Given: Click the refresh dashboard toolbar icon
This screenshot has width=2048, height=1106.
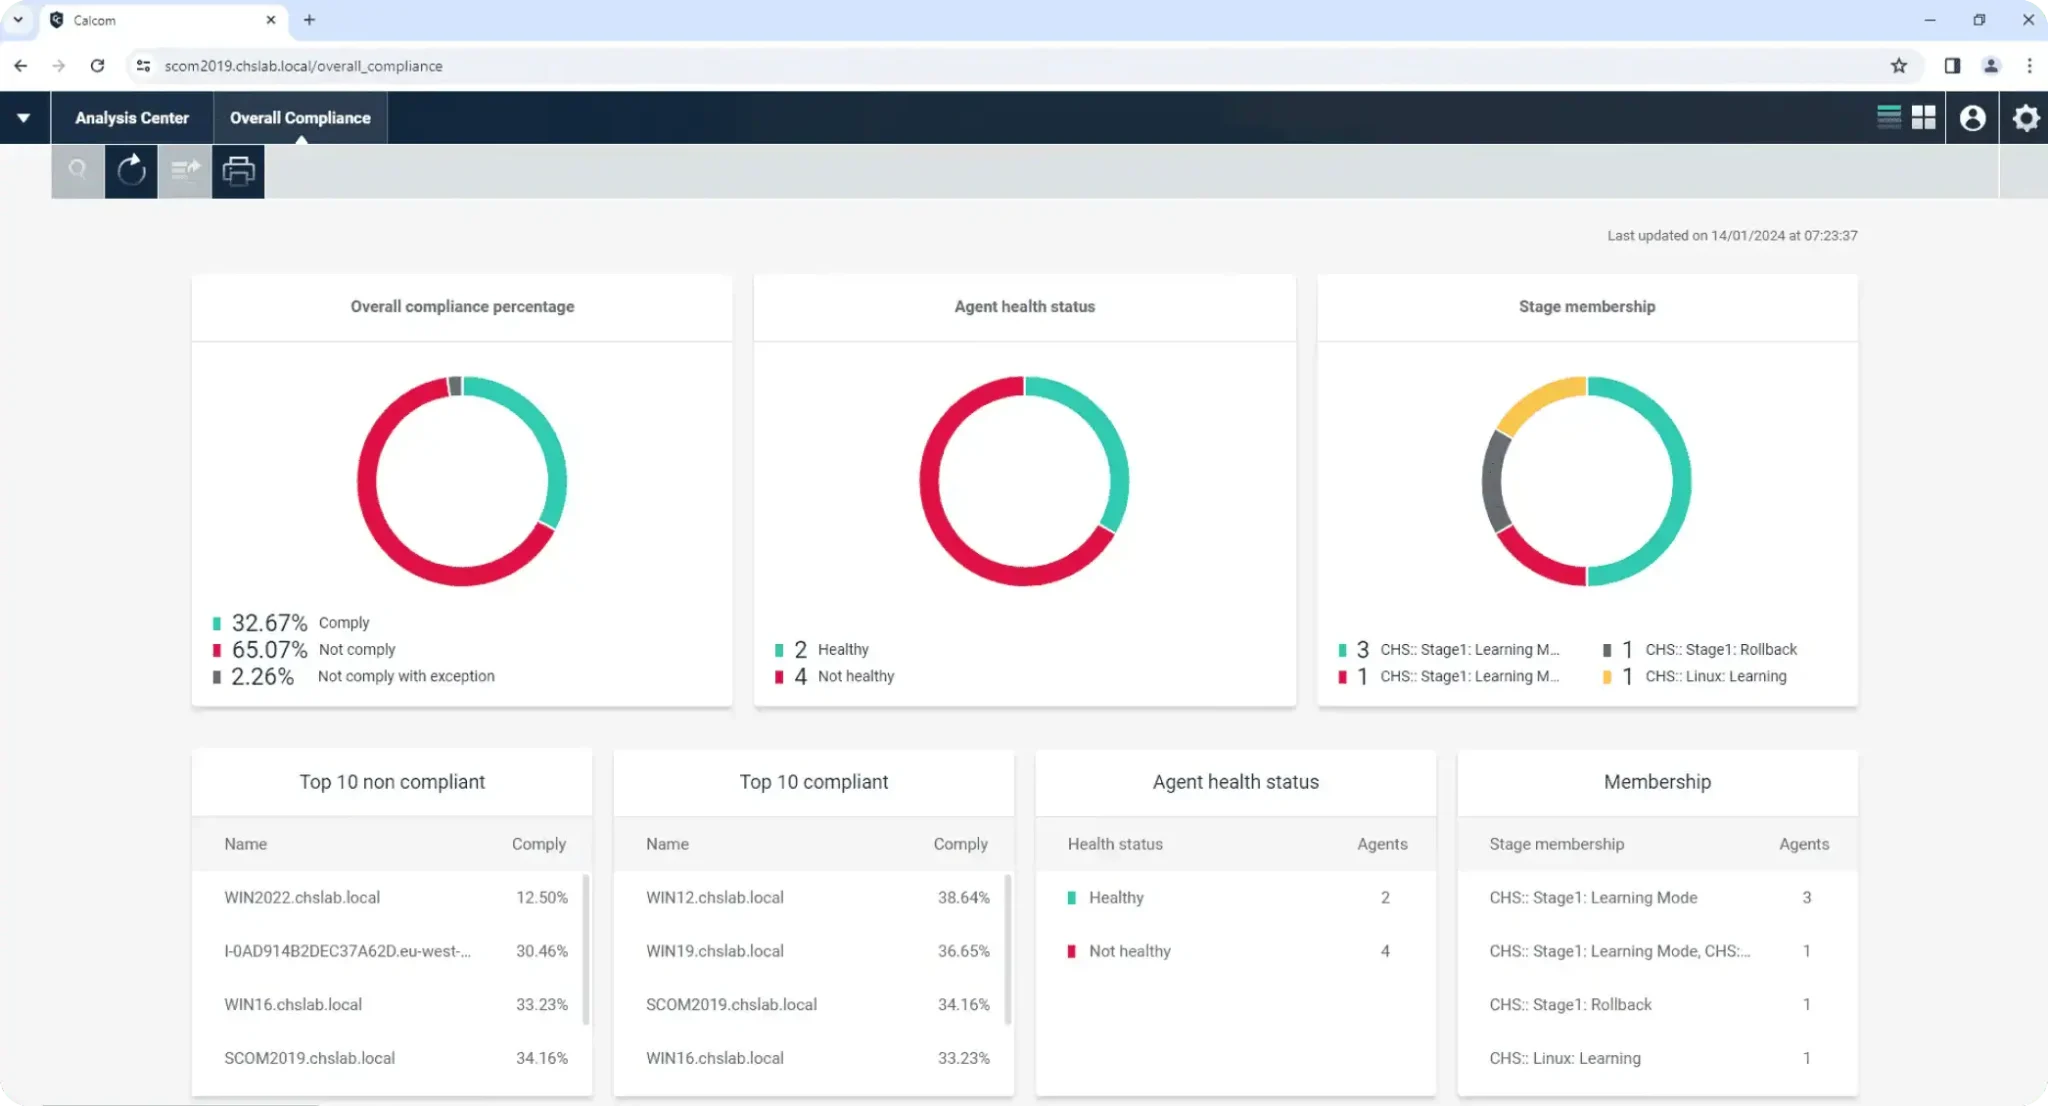Looking at the screenshot, I should (131, 171).
